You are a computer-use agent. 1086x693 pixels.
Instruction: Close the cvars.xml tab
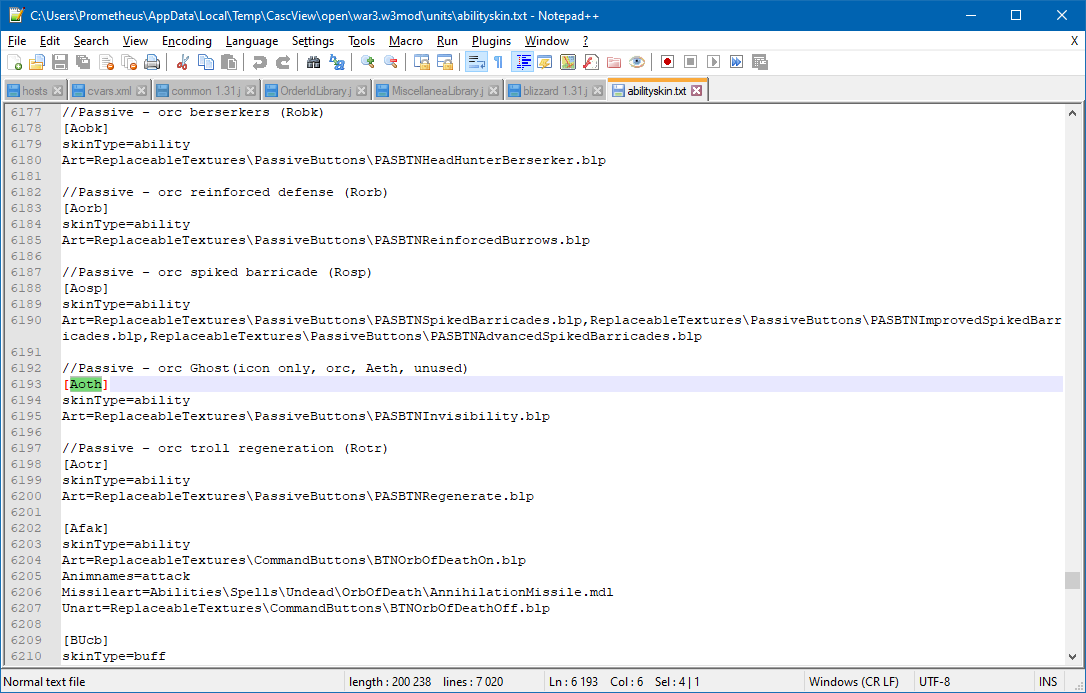tap(141, 91)
